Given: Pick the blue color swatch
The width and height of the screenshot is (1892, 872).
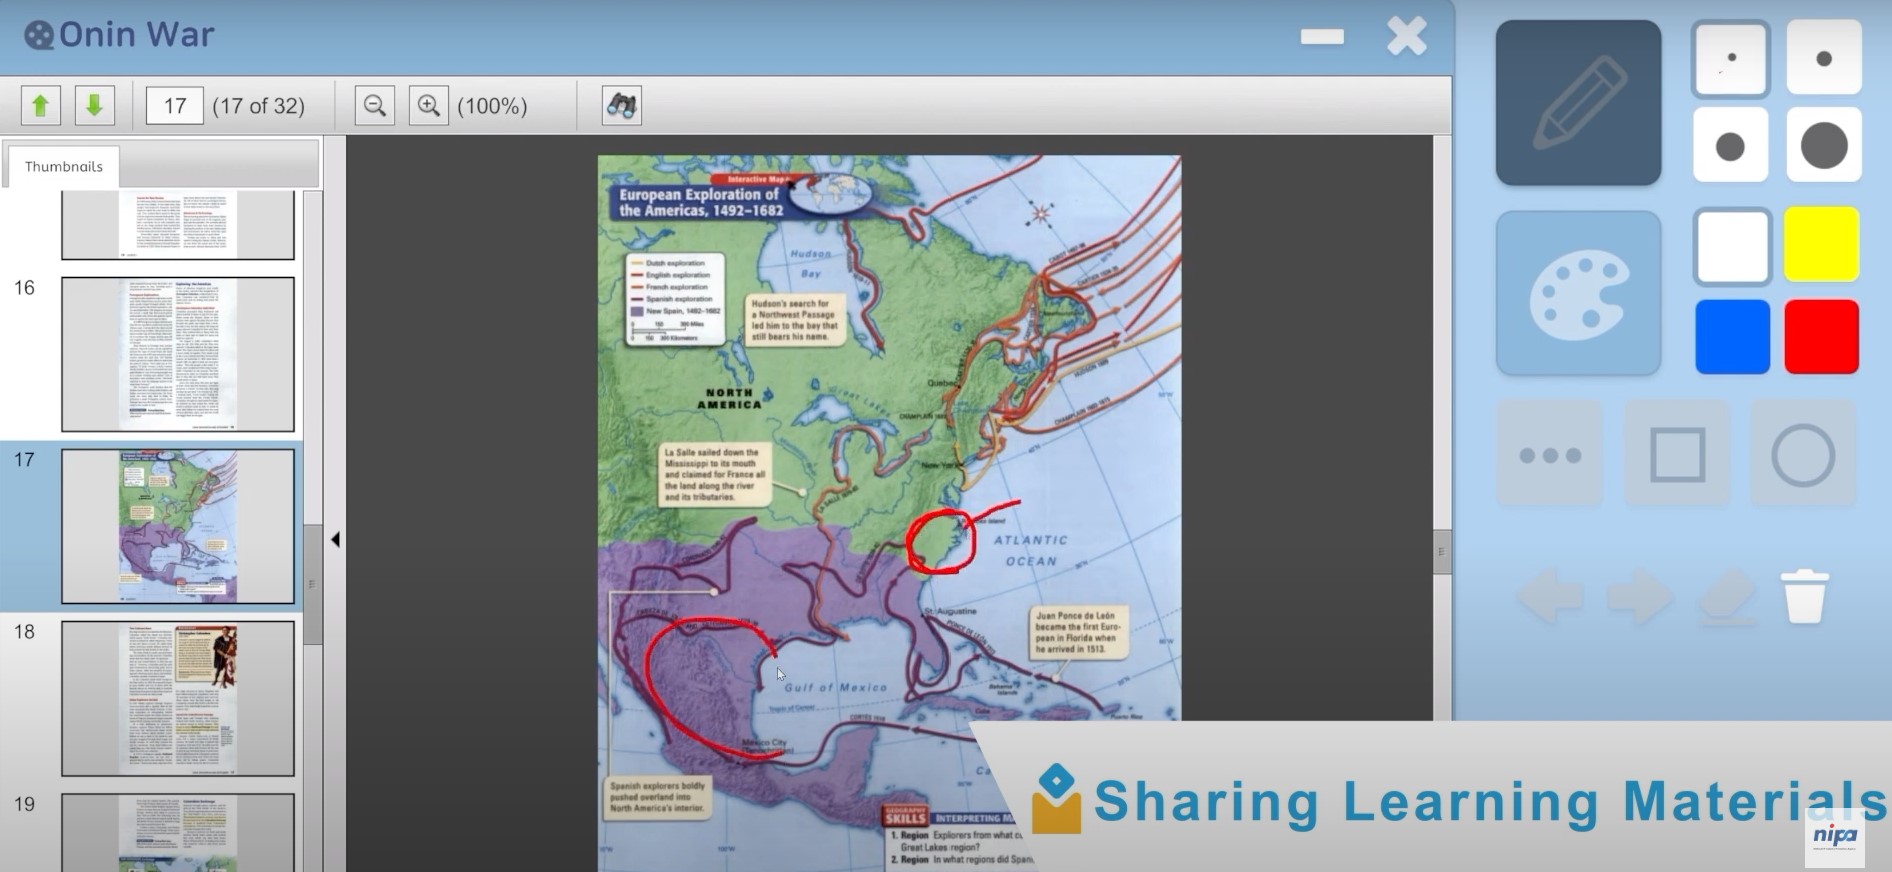Looking at the screenshot, I should [1732, 337].
